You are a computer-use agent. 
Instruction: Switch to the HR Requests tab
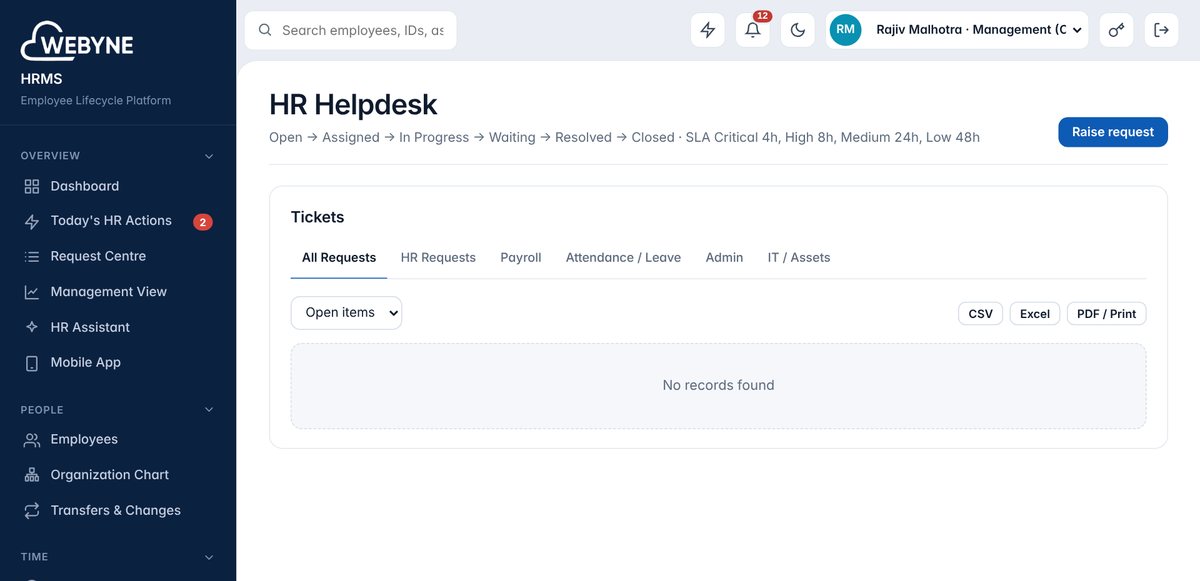point(438,257)
